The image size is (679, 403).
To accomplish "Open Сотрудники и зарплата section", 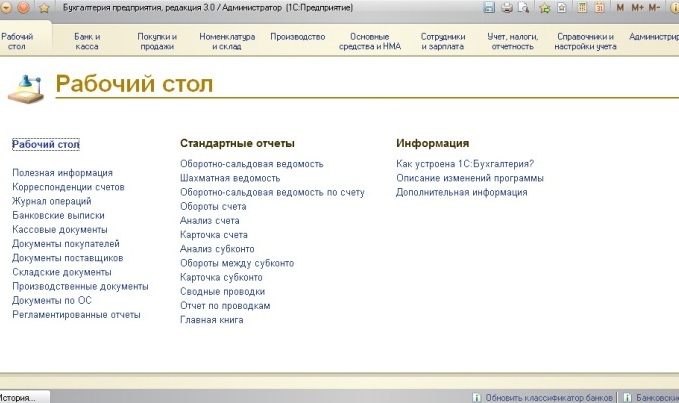I will point(443,42).
